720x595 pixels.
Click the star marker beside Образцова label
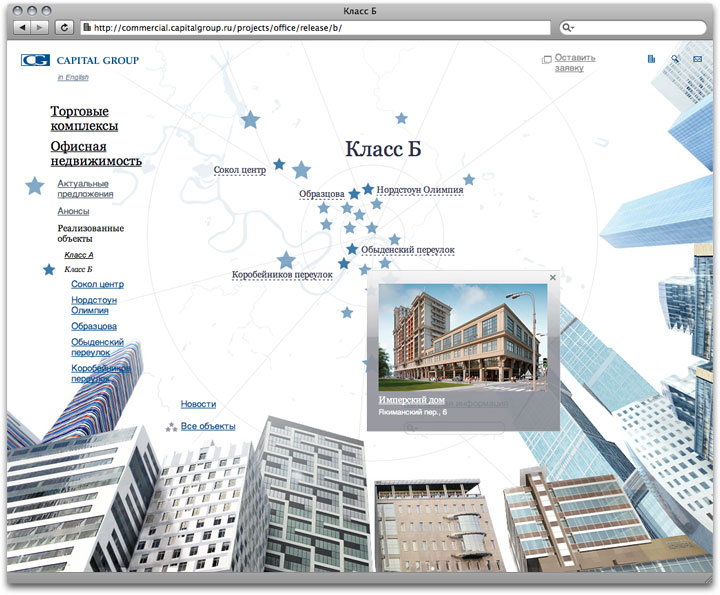354,194
